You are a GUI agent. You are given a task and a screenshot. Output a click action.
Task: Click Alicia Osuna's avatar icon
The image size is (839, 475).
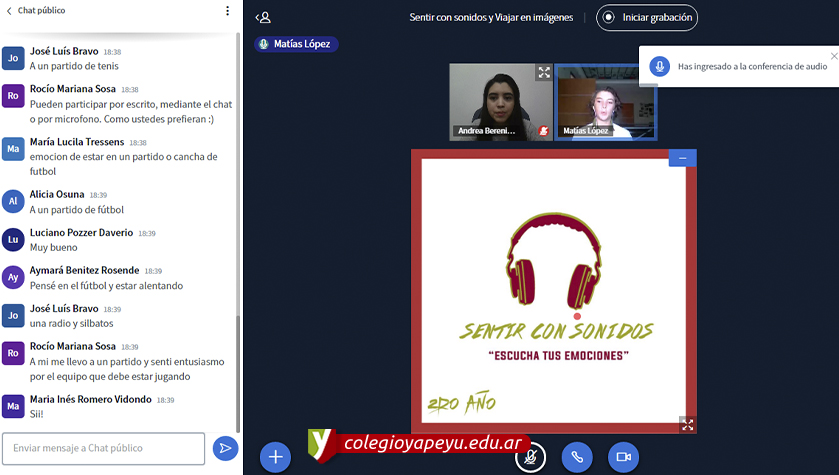pos(13,201)
